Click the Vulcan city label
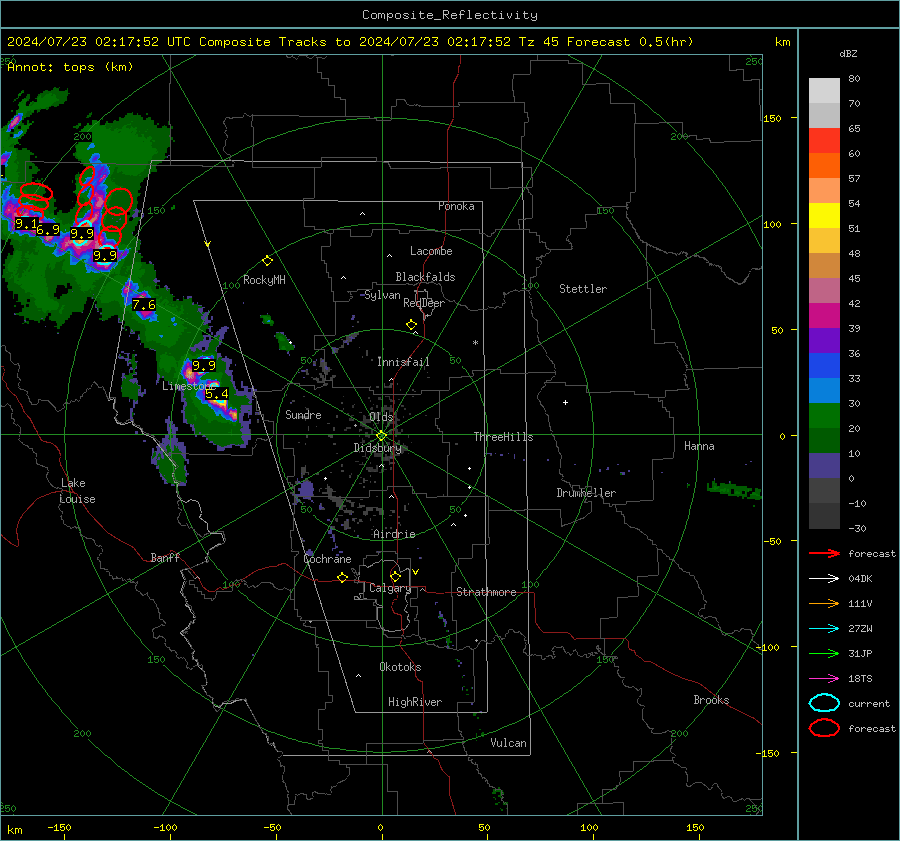Viewport: 900px width, 841px height. point(508,743)
